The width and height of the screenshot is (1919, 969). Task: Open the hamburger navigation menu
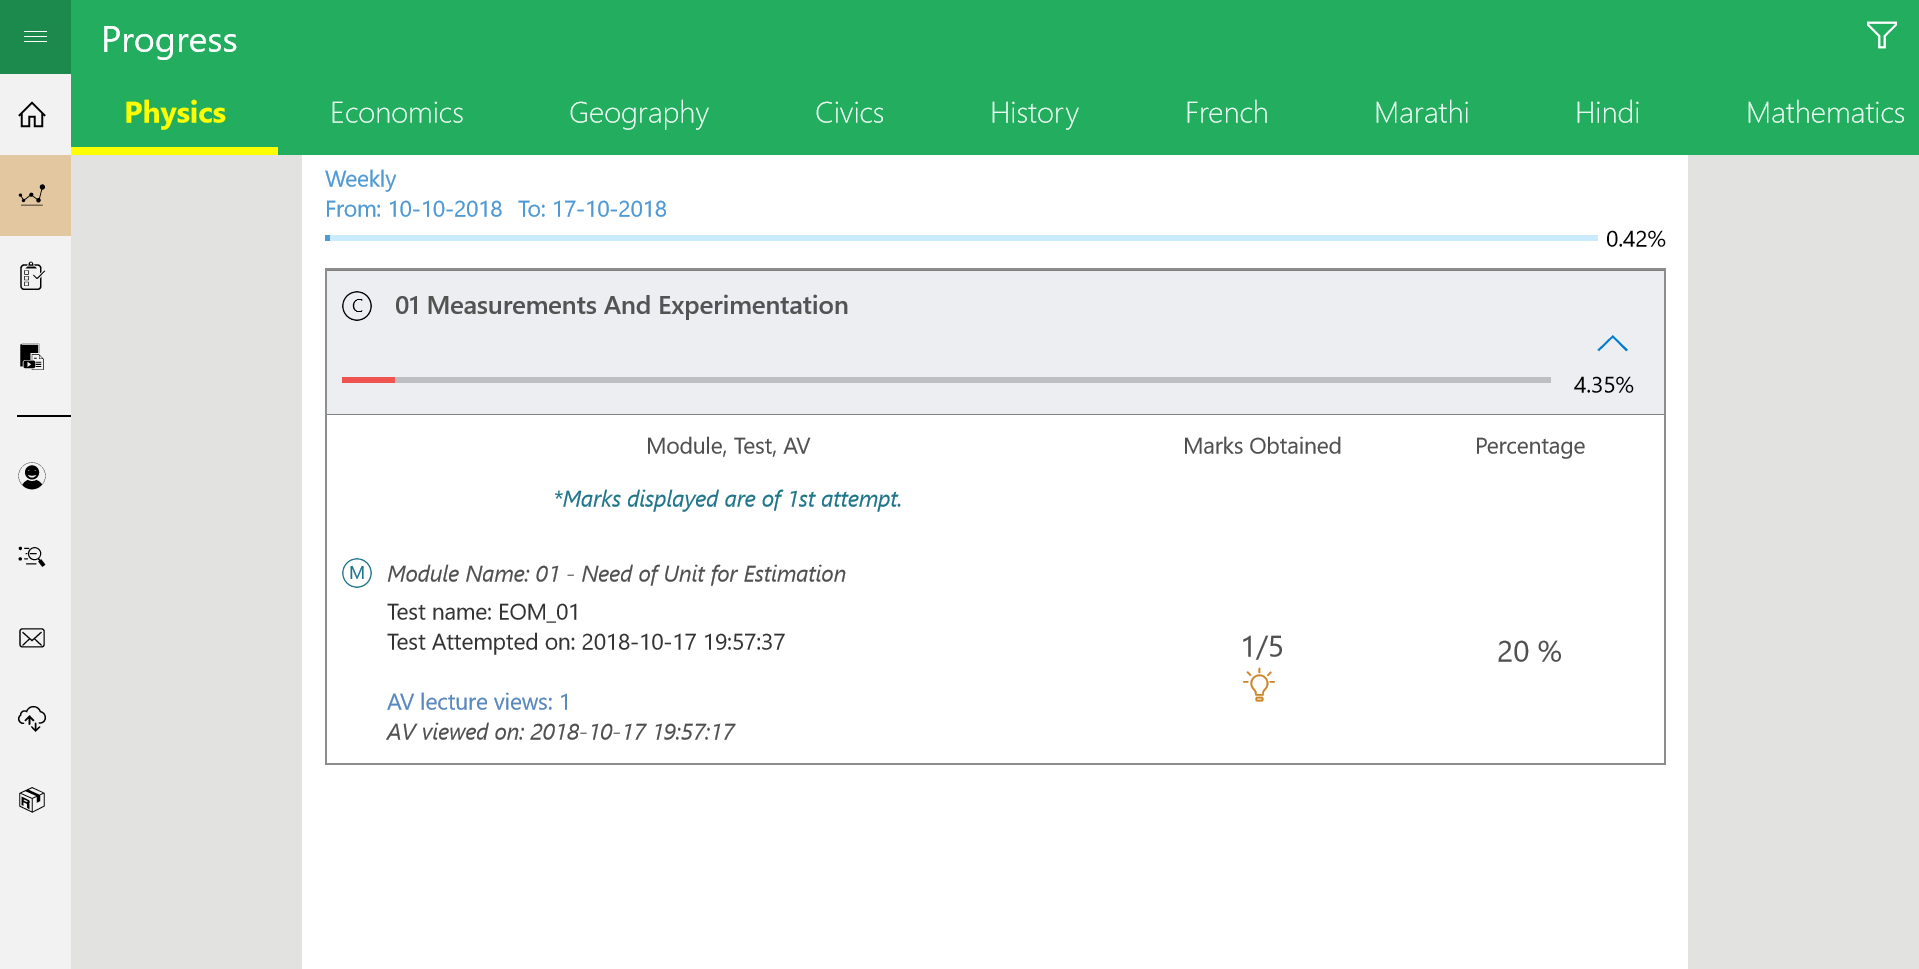(x=35, y=37)
